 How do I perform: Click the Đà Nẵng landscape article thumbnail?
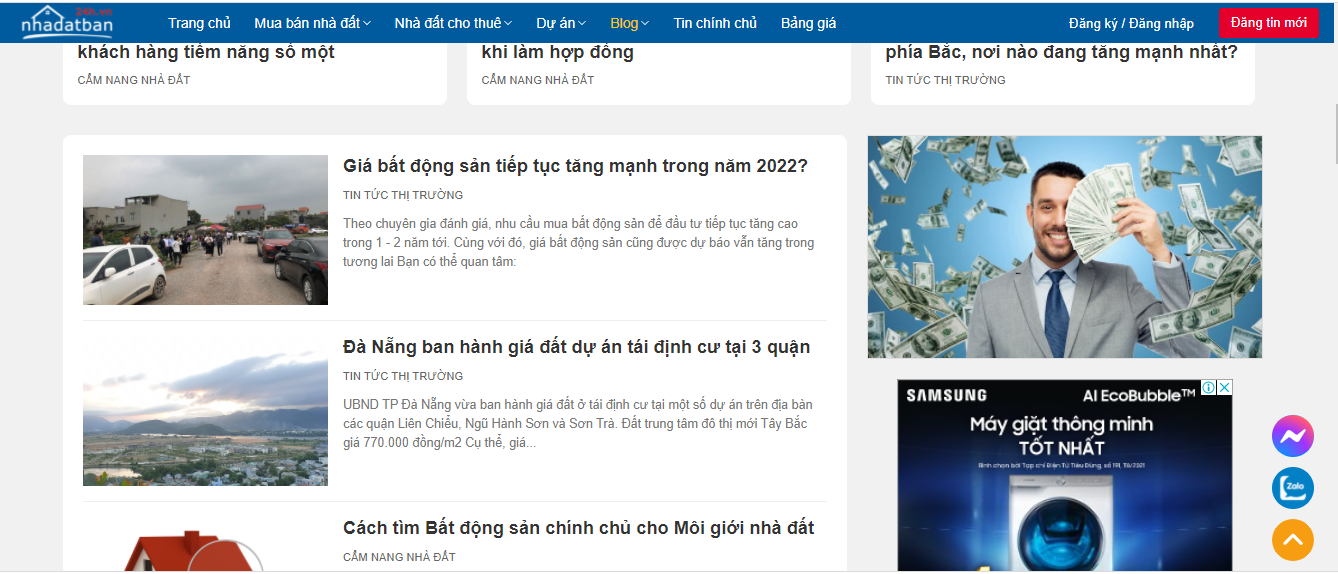point(205,411)
